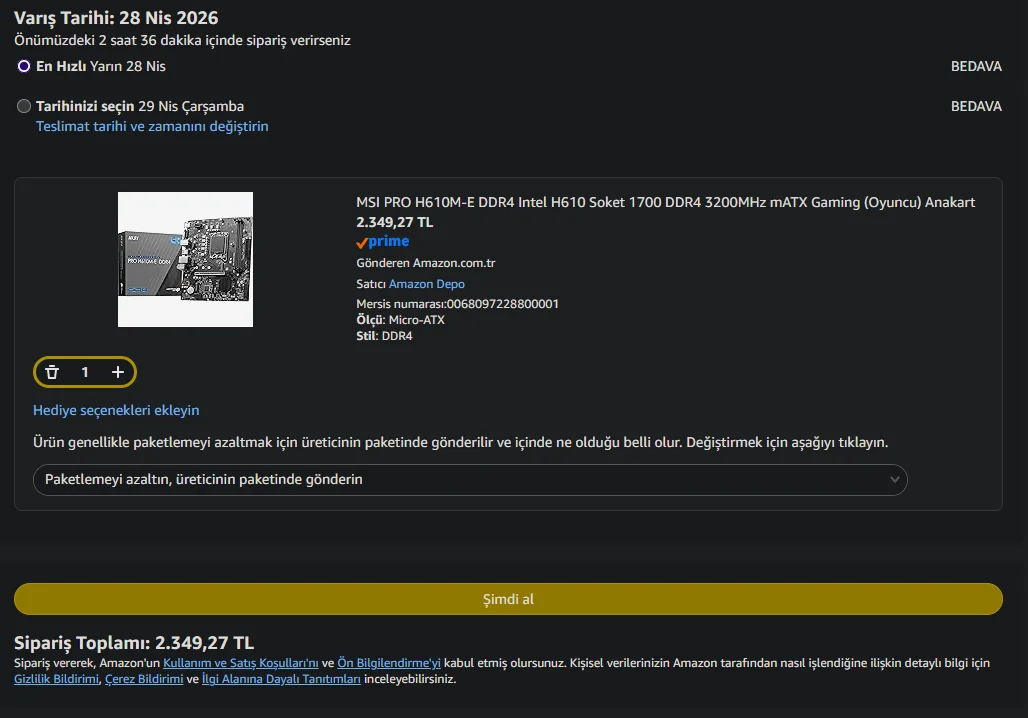Image resolution: width=1028 pixels, height=718 pixels.
Task: Open the Ön Bilgilendirme'yi link
Action: pos(389,664)
